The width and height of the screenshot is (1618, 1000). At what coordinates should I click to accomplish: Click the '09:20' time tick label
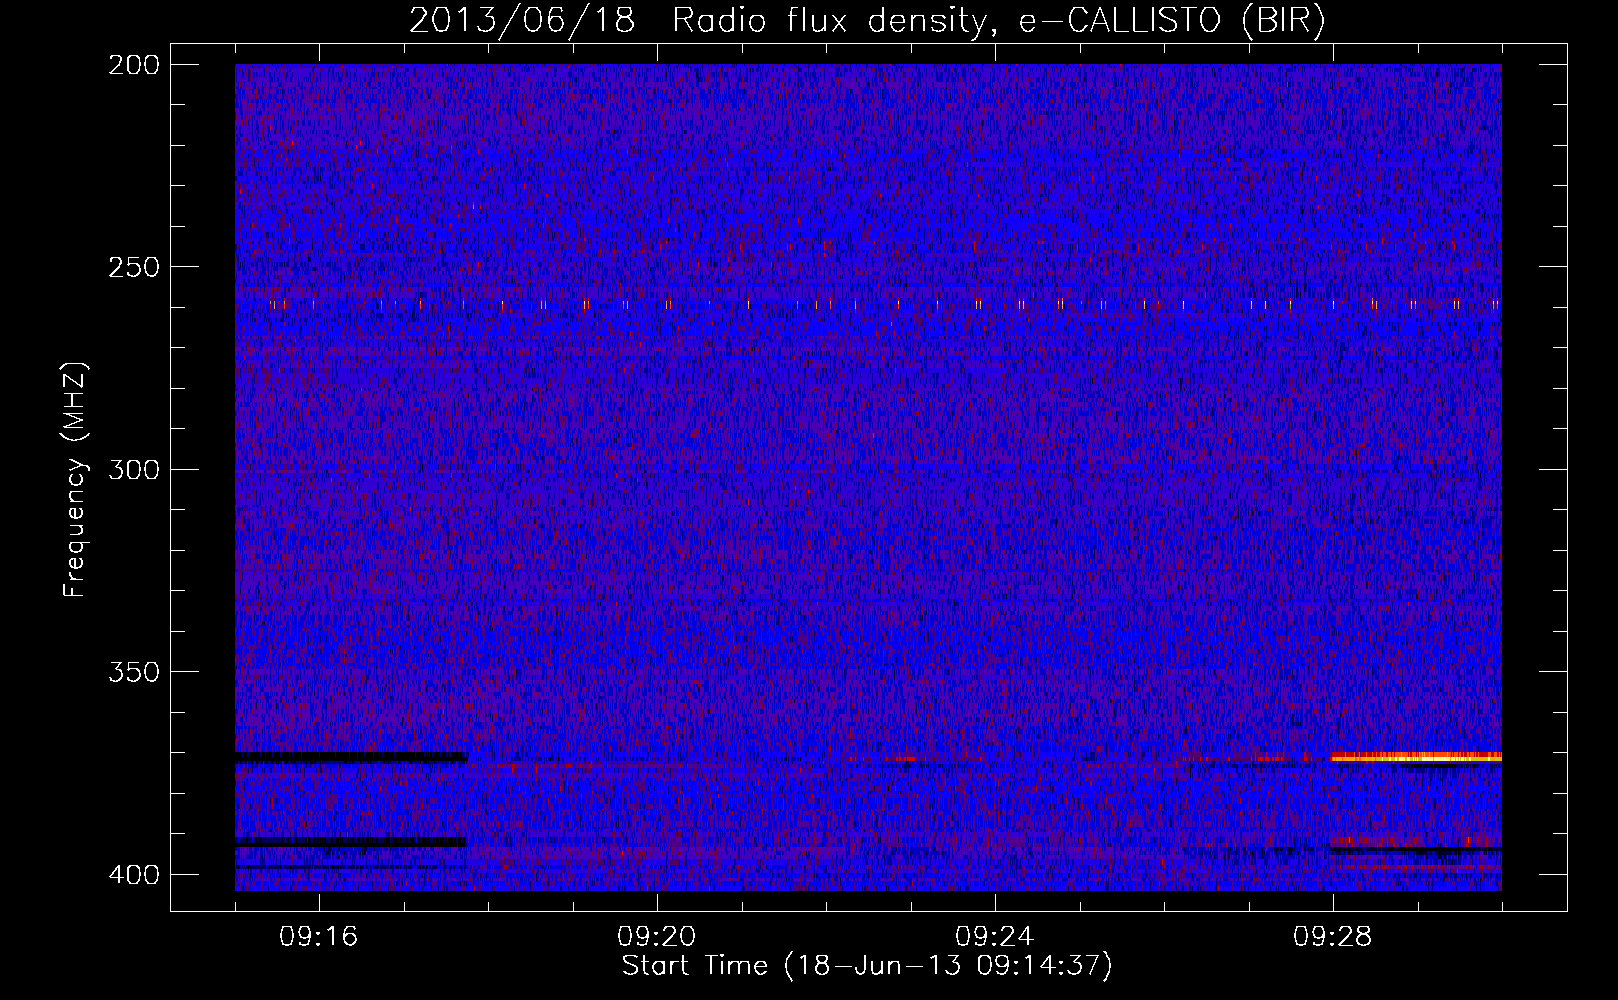(657, 937)
